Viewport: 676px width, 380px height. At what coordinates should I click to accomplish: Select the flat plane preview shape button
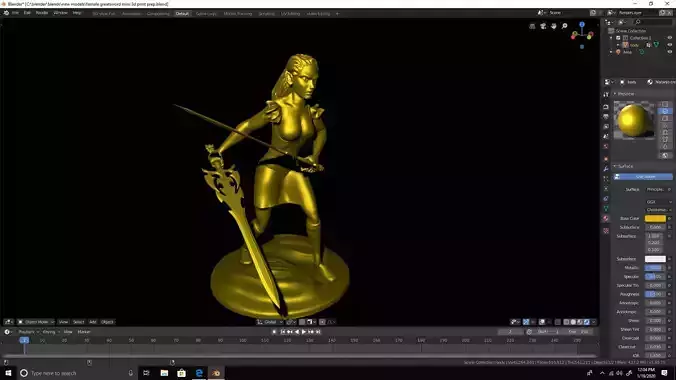[665, 104]
